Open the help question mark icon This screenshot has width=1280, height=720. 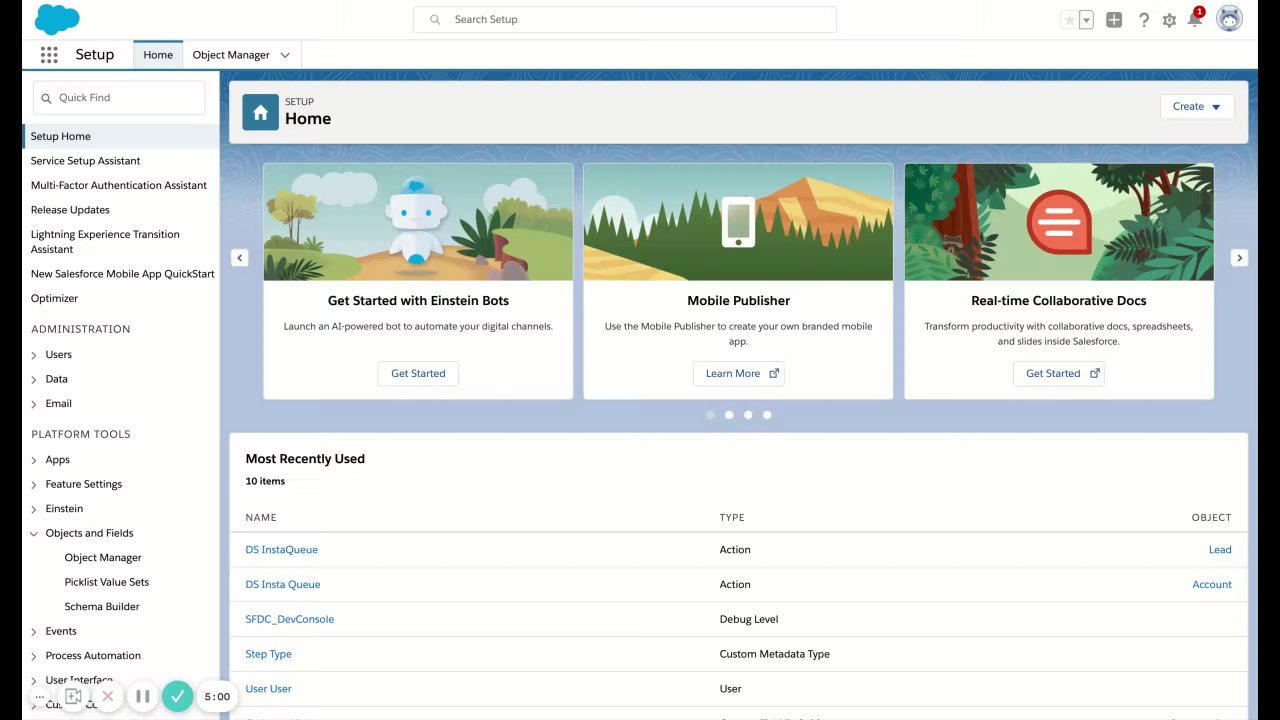(1144, 20)
